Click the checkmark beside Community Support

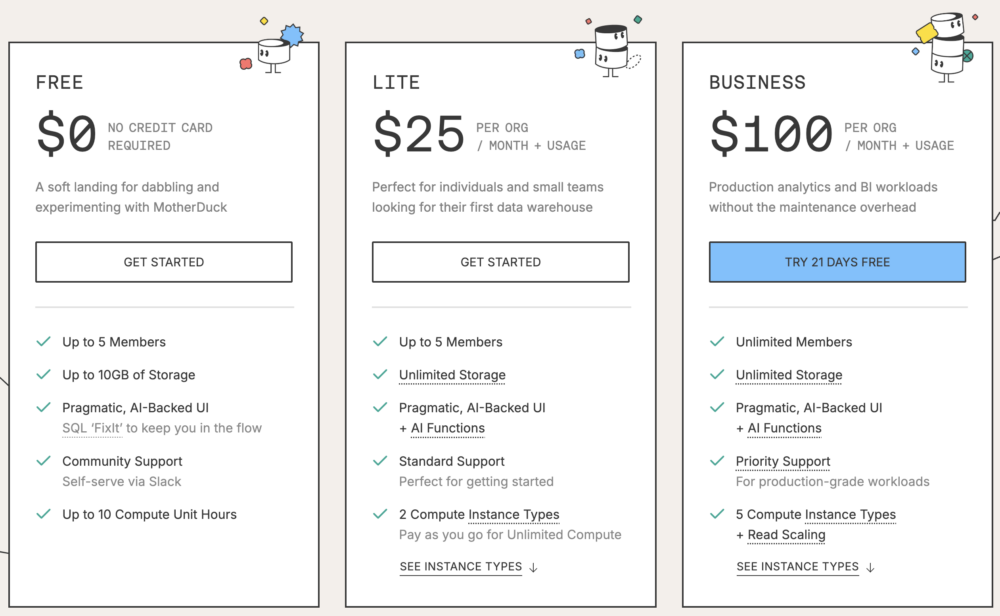[x=43, y=461]
